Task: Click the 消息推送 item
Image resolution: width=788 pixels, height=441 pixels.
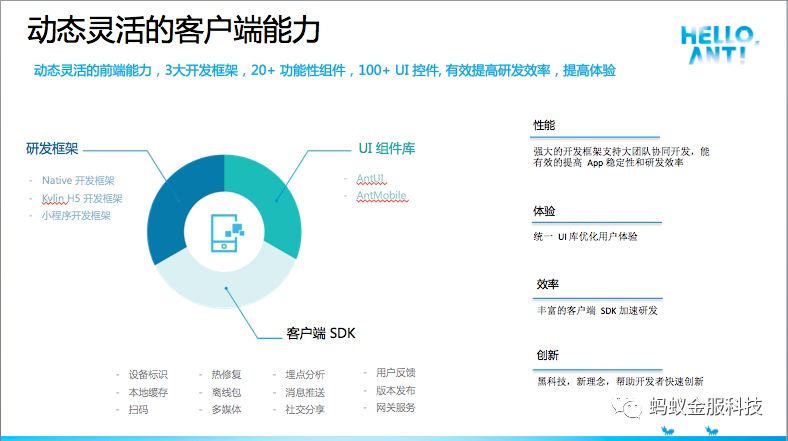Action: tap(305, 392)
